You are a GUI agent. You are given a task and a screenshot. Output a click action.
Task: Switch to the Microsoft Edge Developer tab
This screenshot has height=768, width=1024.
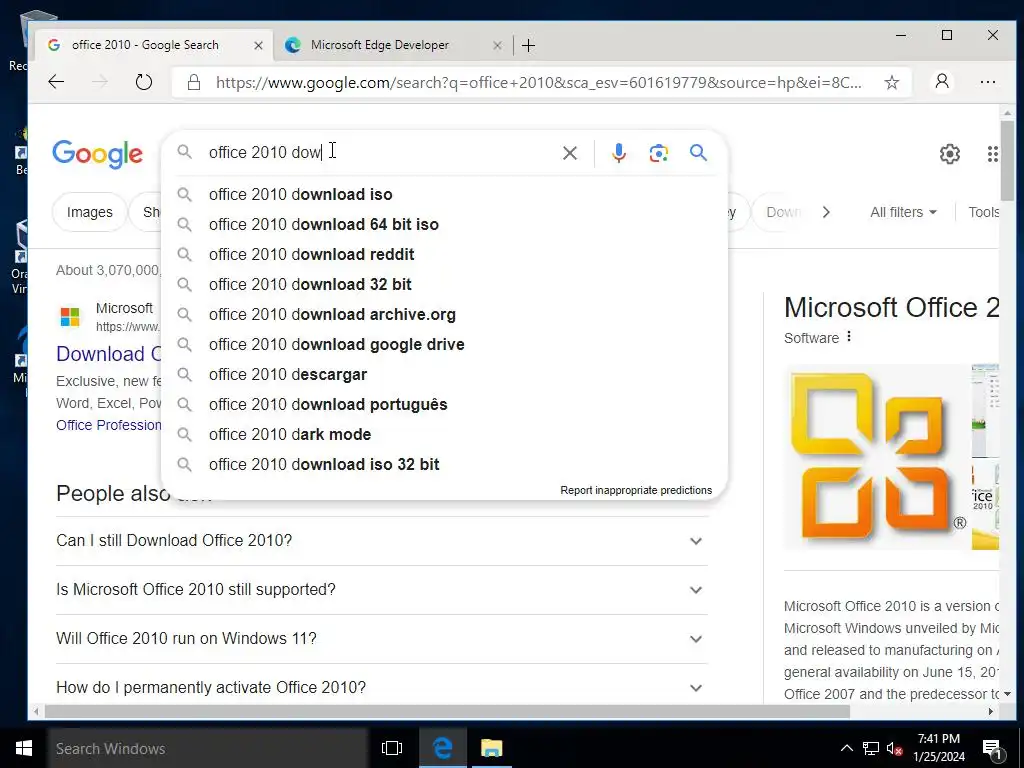tap(394, 45)
